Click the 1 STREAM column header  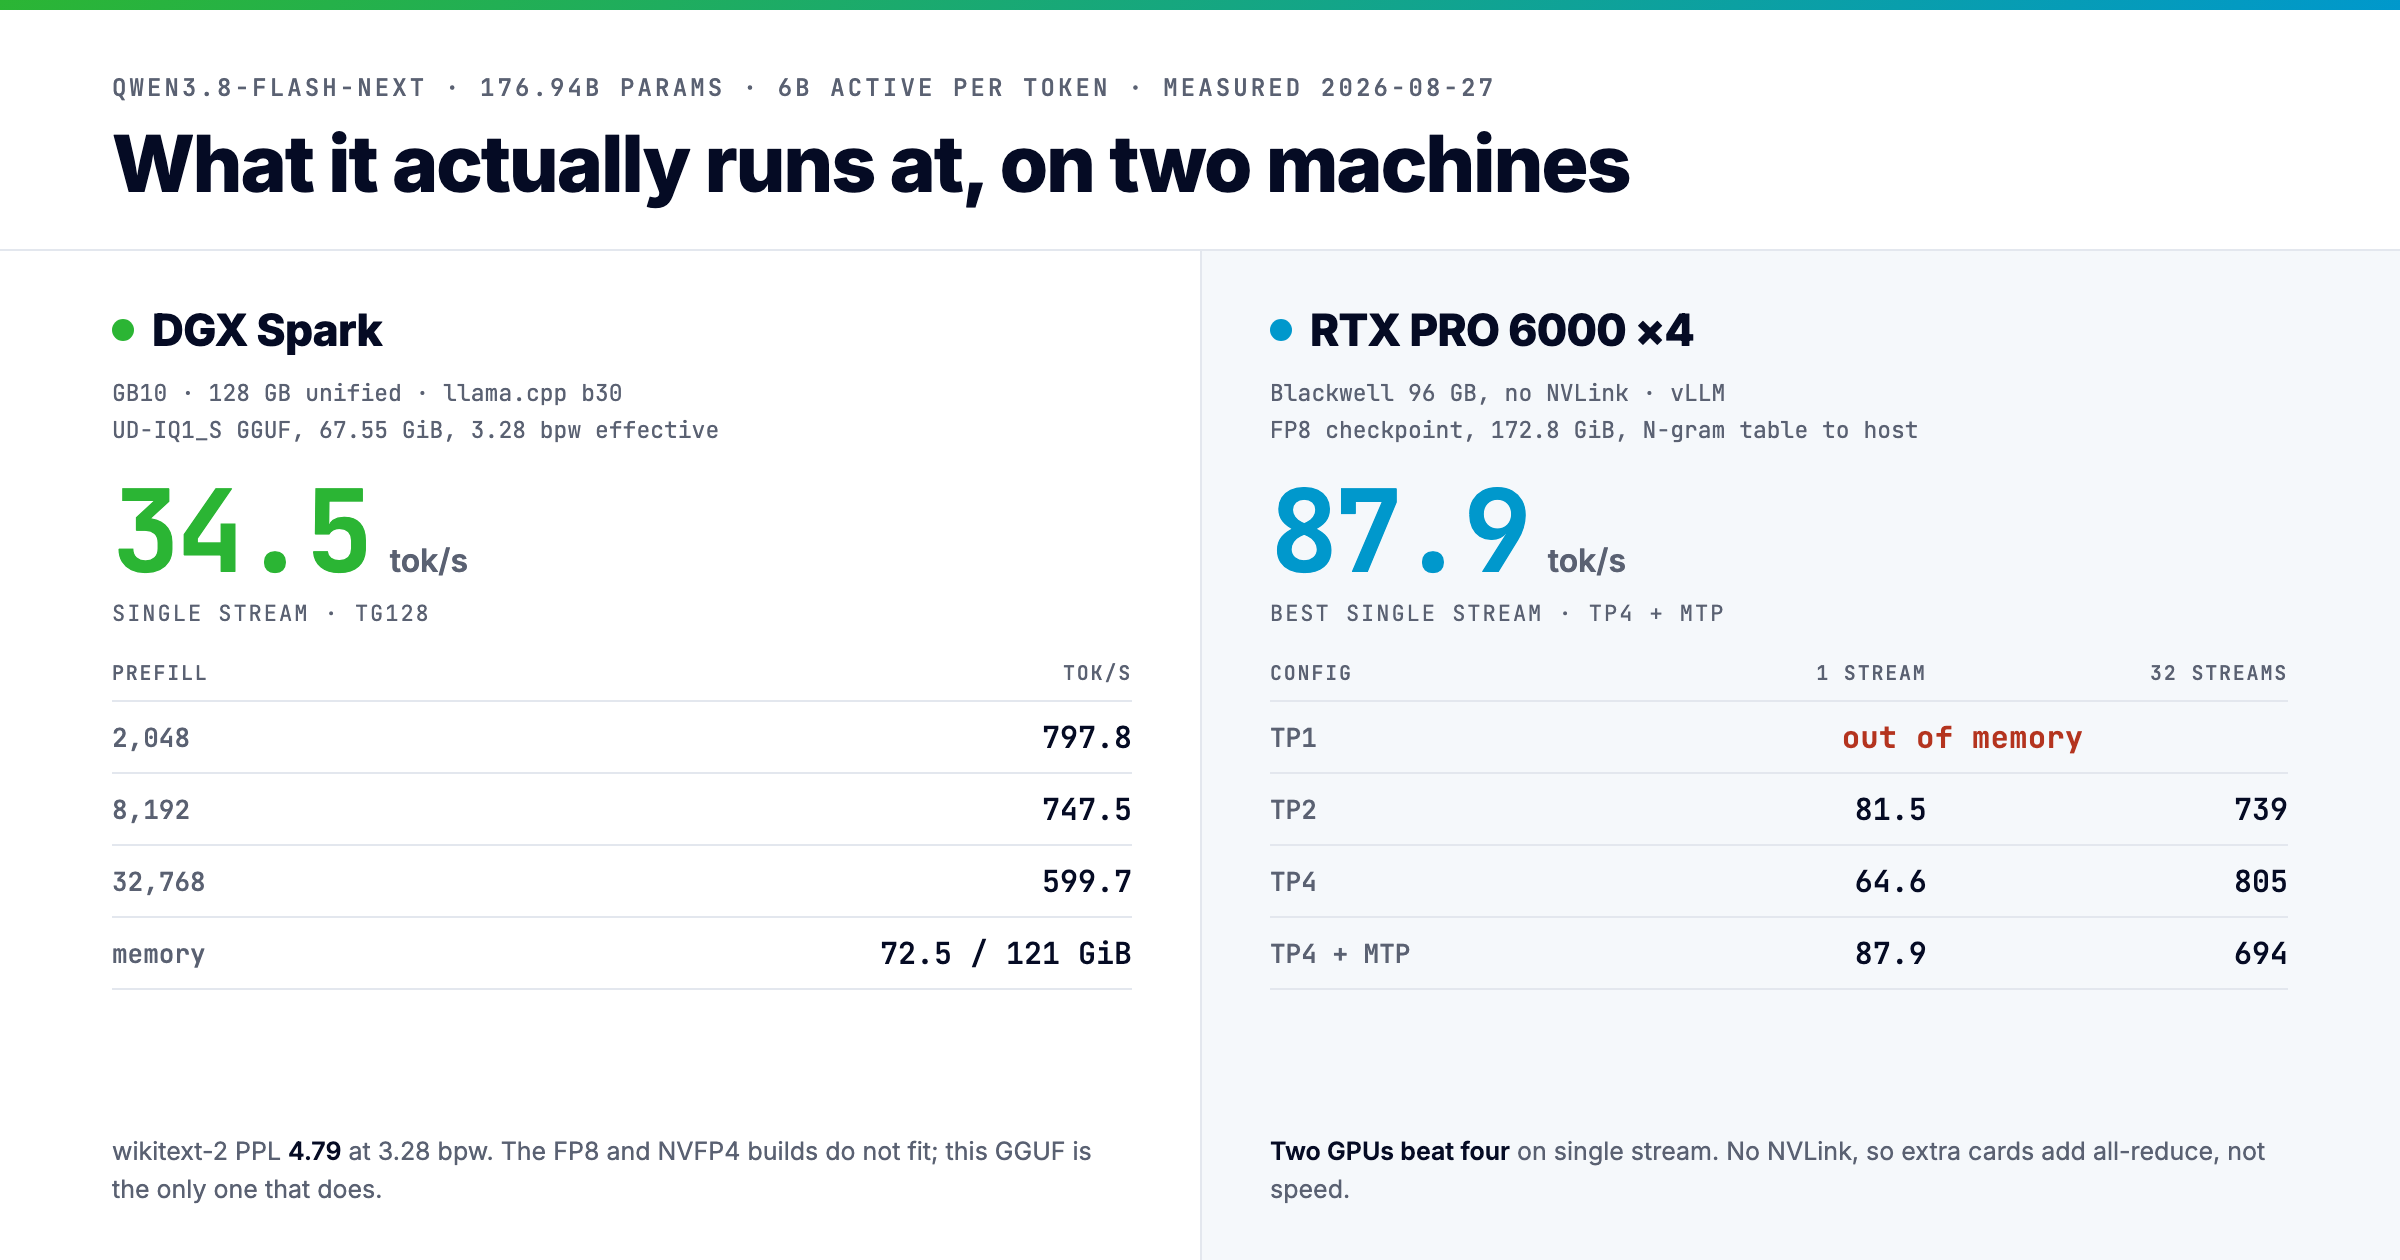click(1870, 673)
